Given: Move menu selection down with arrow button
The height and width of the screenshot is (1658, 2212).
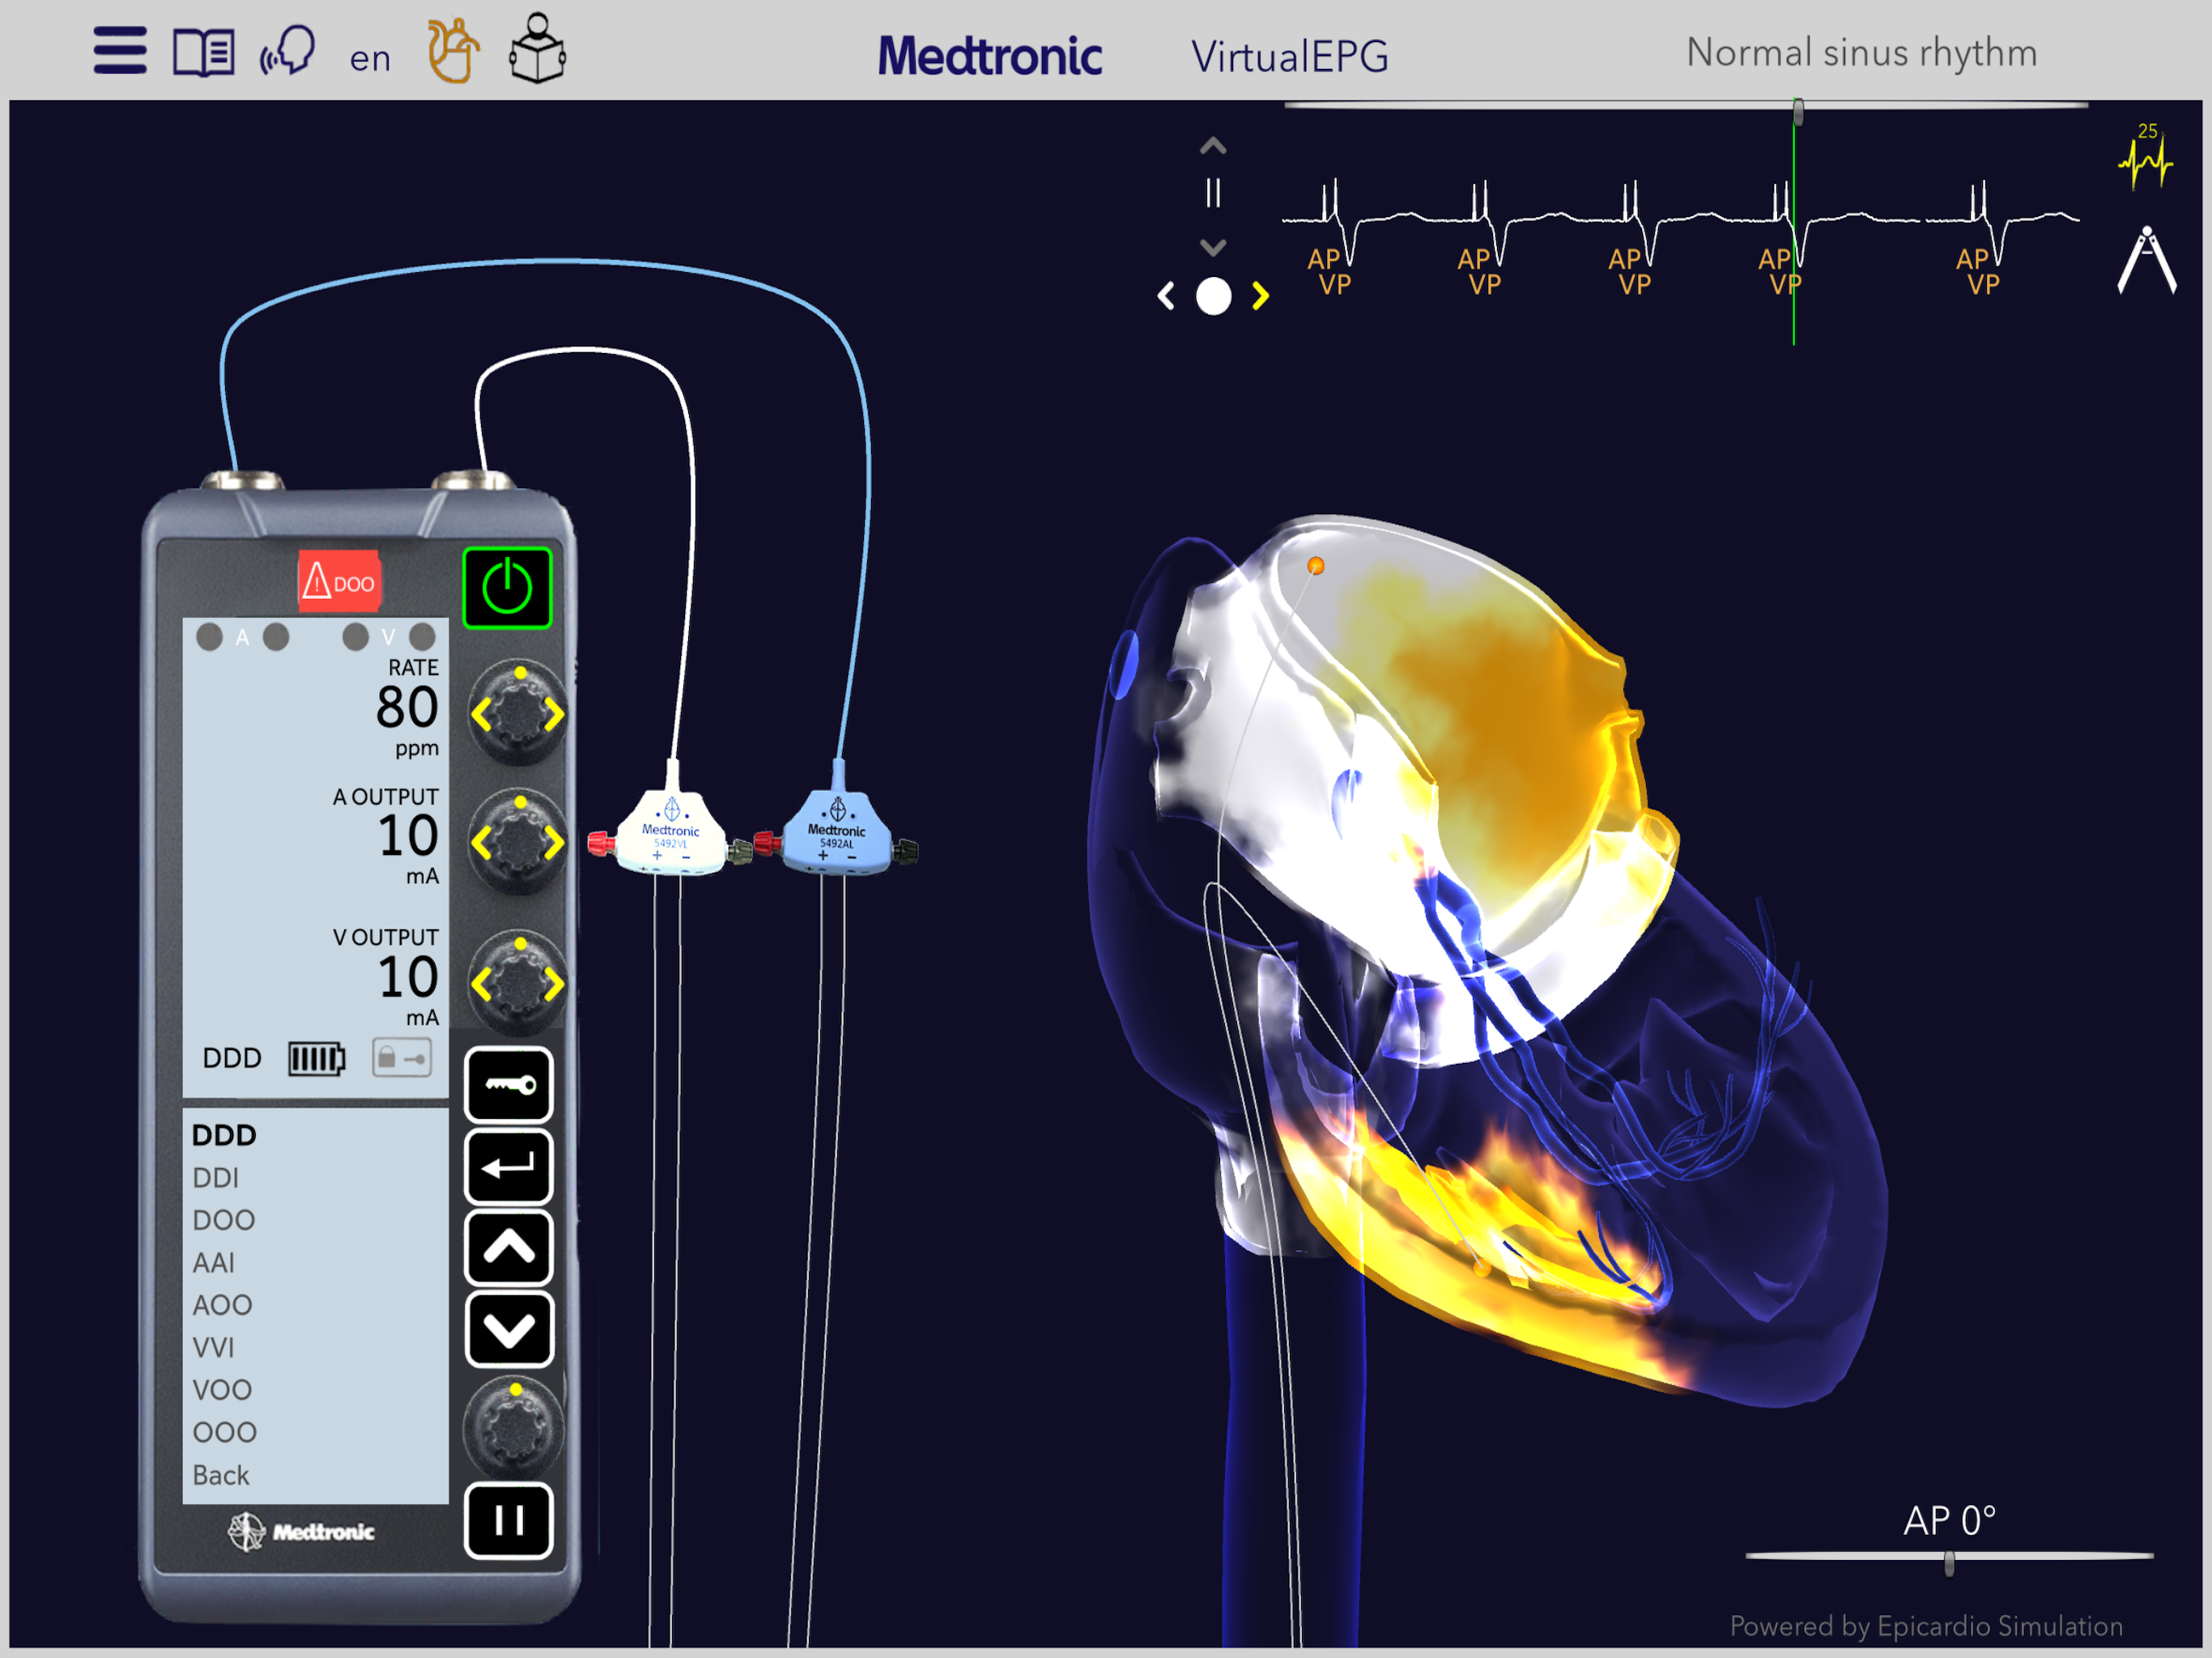Looking at the screenshot, I should pos(509,1330).
